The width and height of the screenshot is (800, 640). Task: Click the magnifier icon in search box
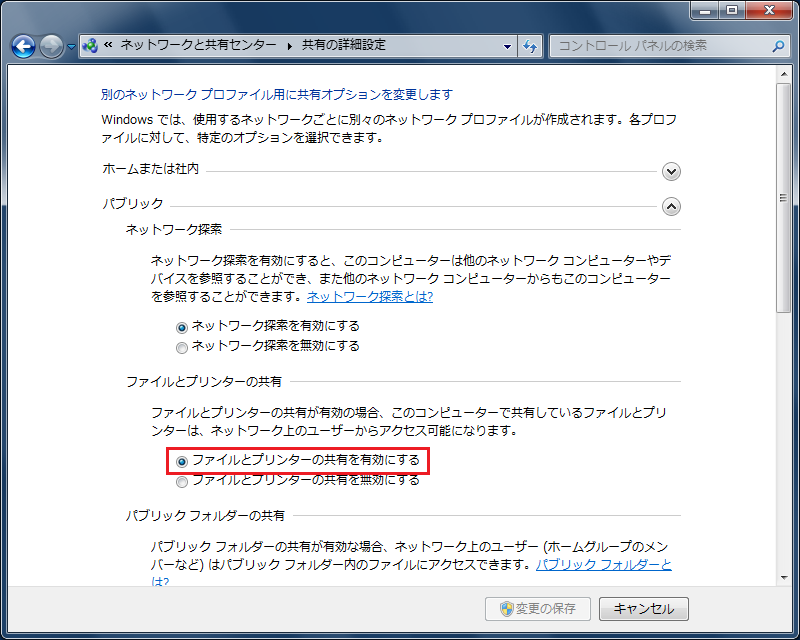click(778, 46)
